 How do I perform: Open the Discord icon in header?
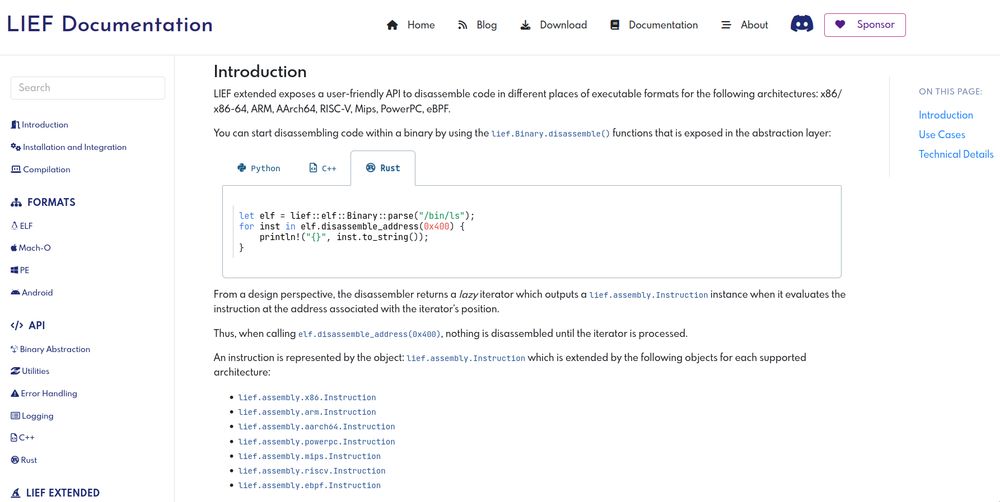(x=802, y=24)
